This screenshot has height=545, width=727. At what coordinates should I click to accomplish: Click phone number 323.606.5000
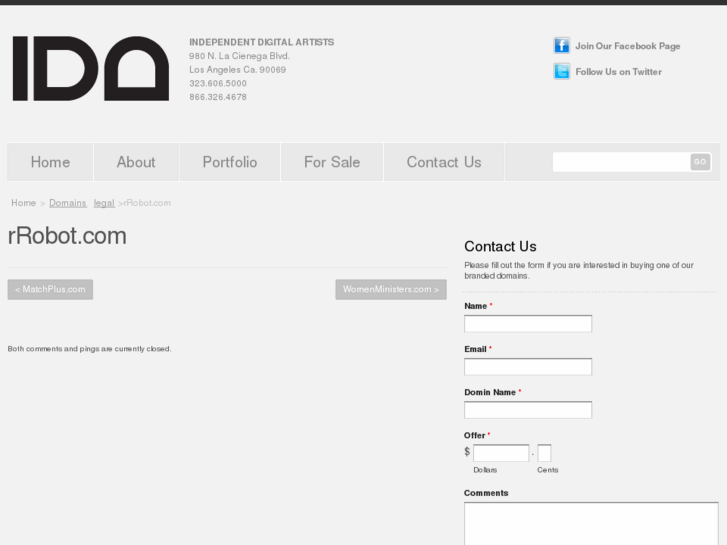tap(218, 83)
